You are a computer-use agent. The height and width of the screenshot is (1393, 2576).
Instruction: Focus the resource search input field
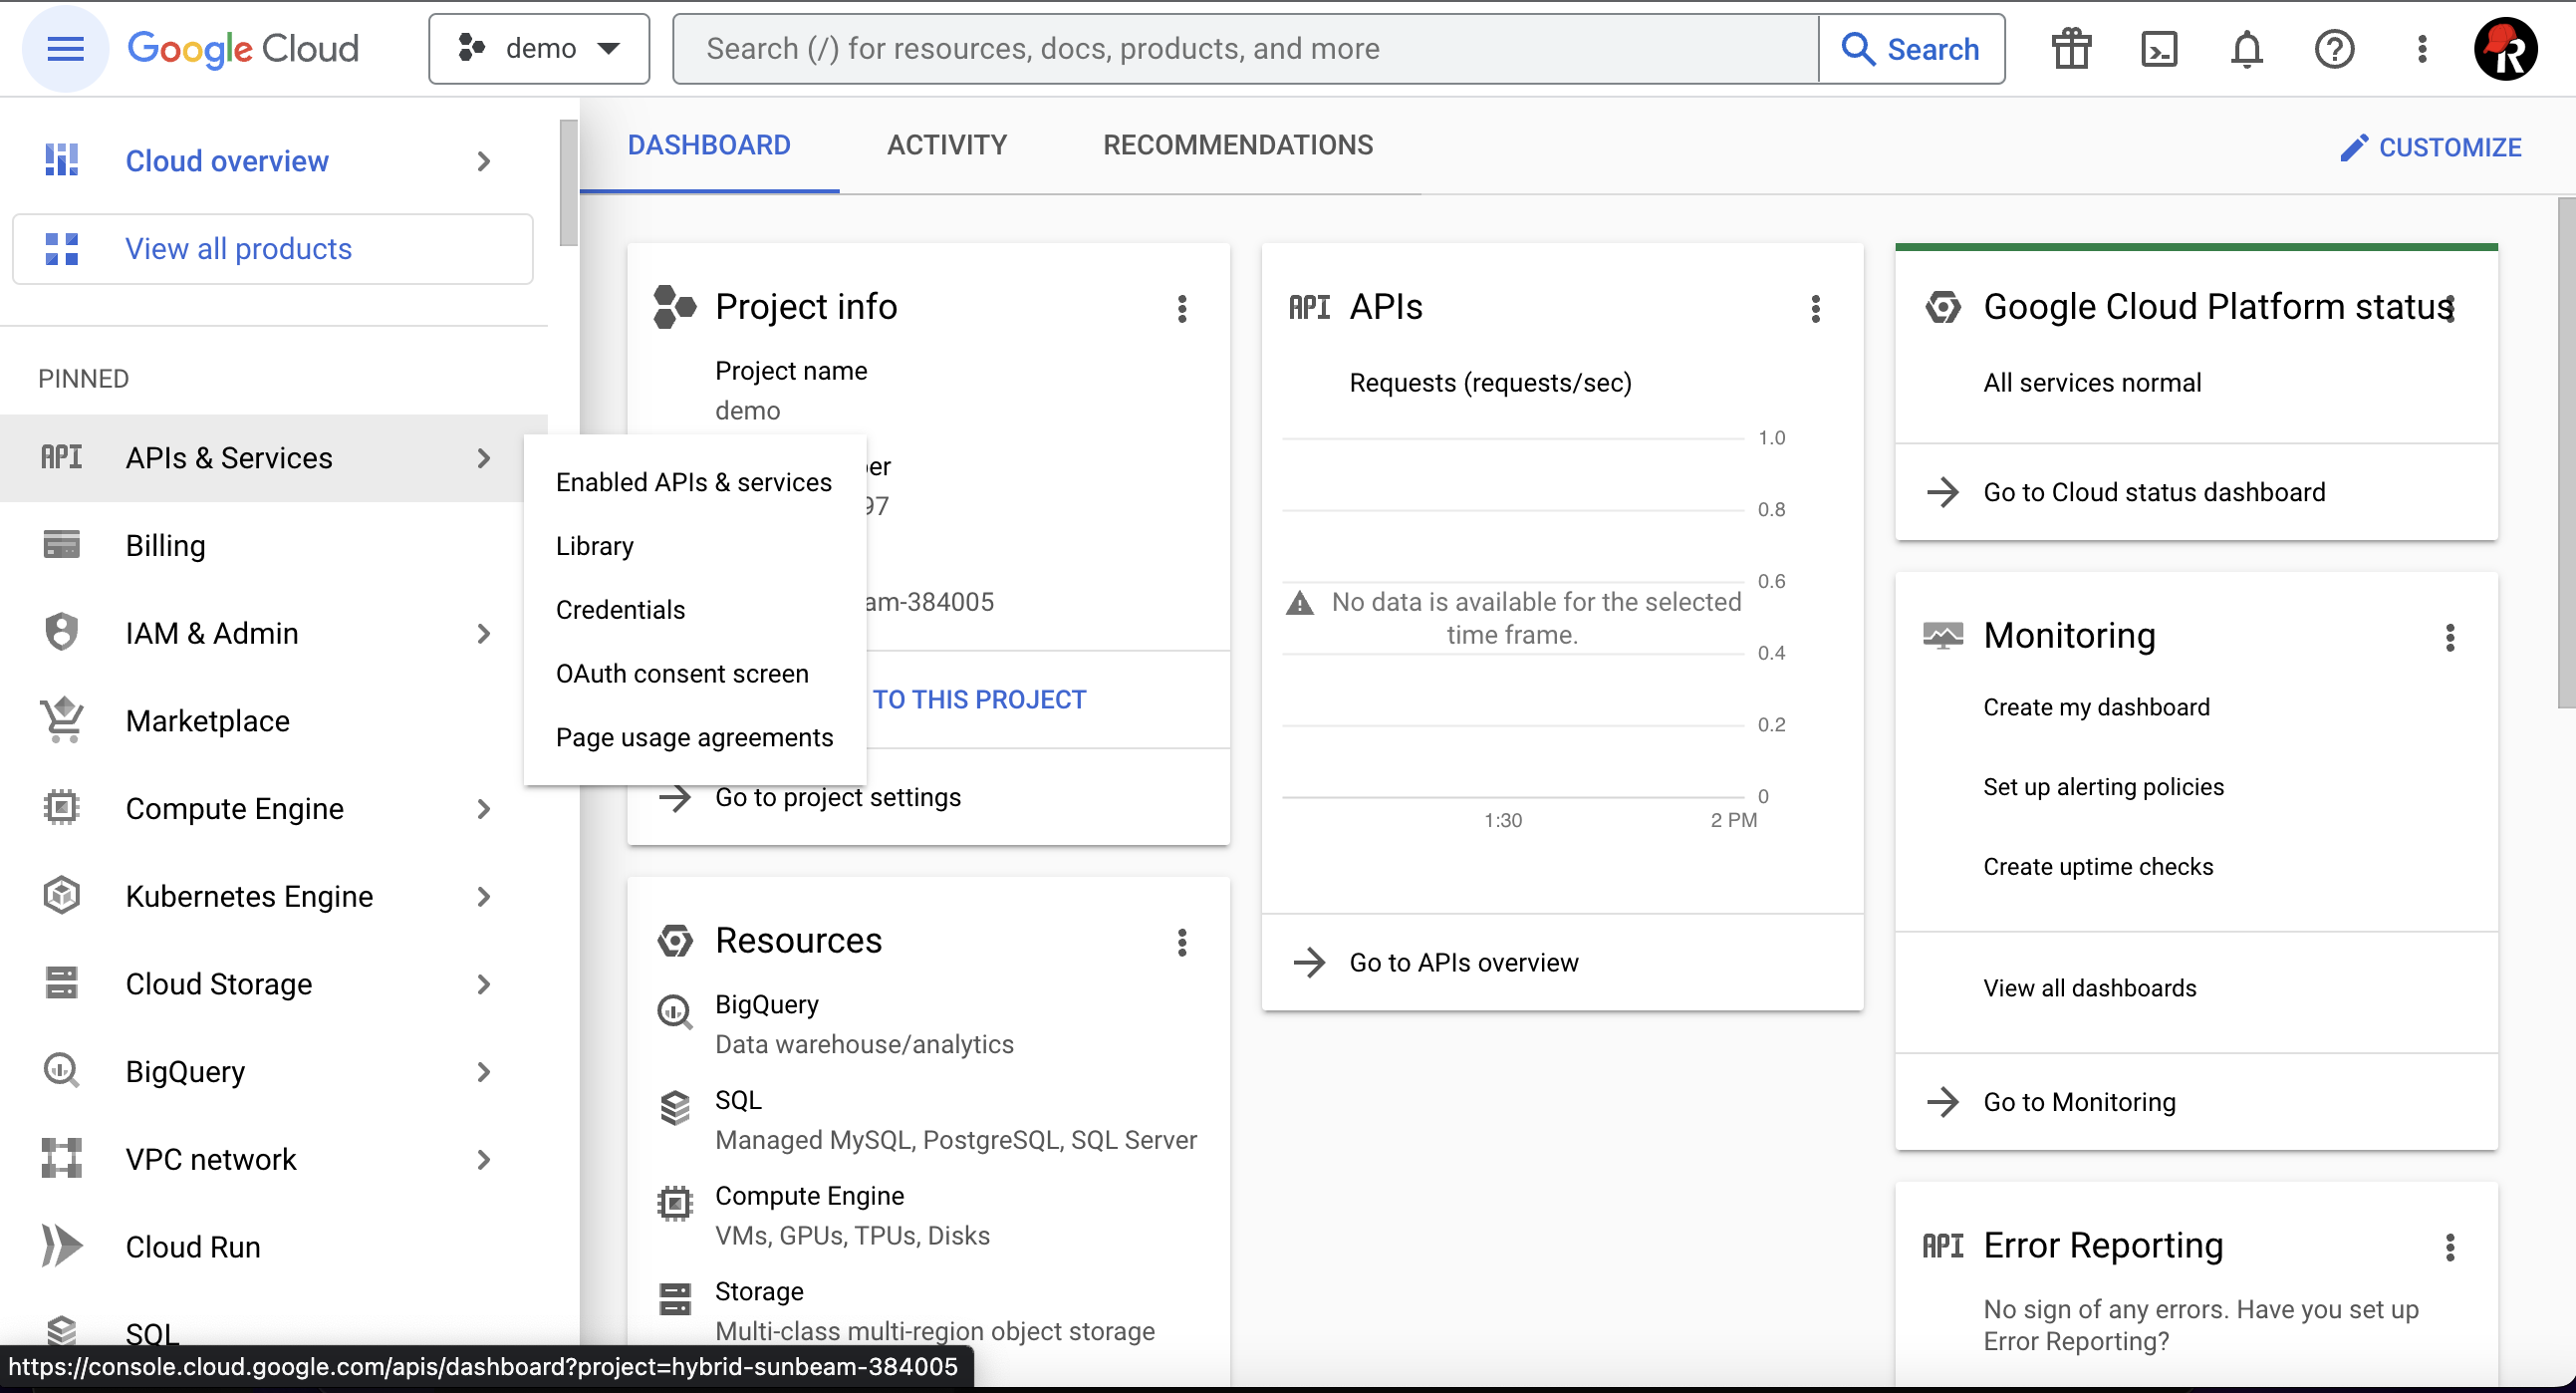tap(1247, 49)
